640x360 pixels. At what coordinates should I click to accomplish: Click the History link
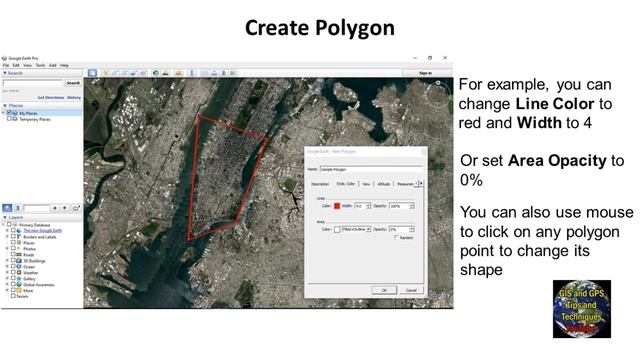click(74, 98)
